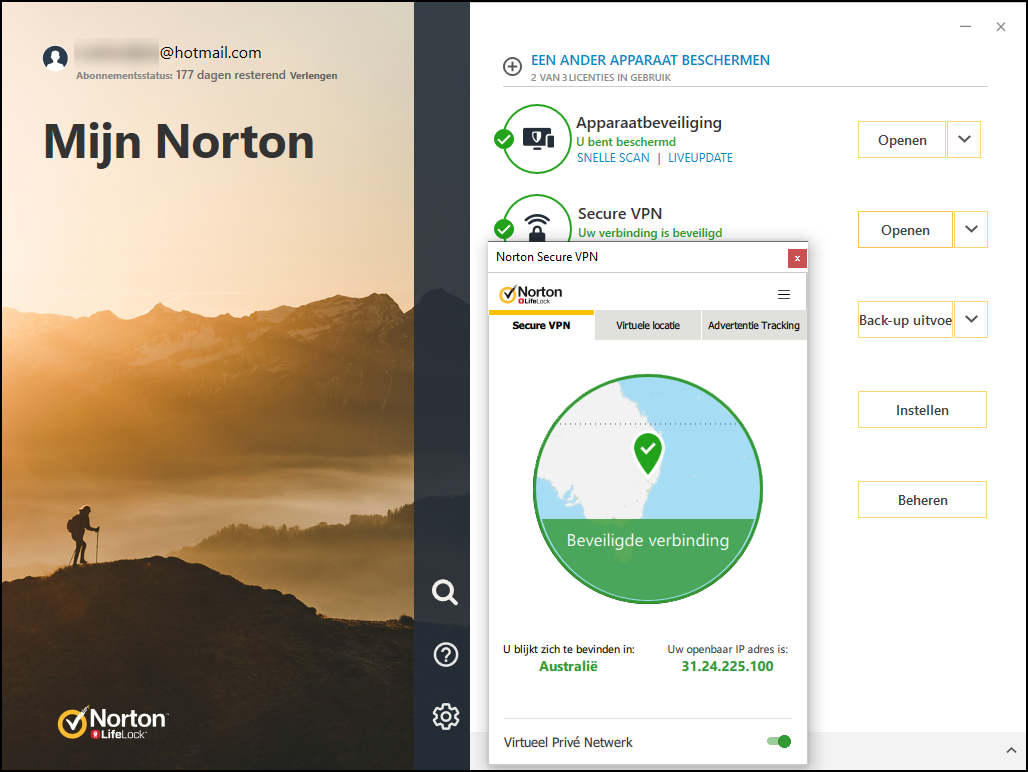This screenshot has width=1028, height=772.
Task: Select the Advertentie Tracking tab
Action: (753, 326)
